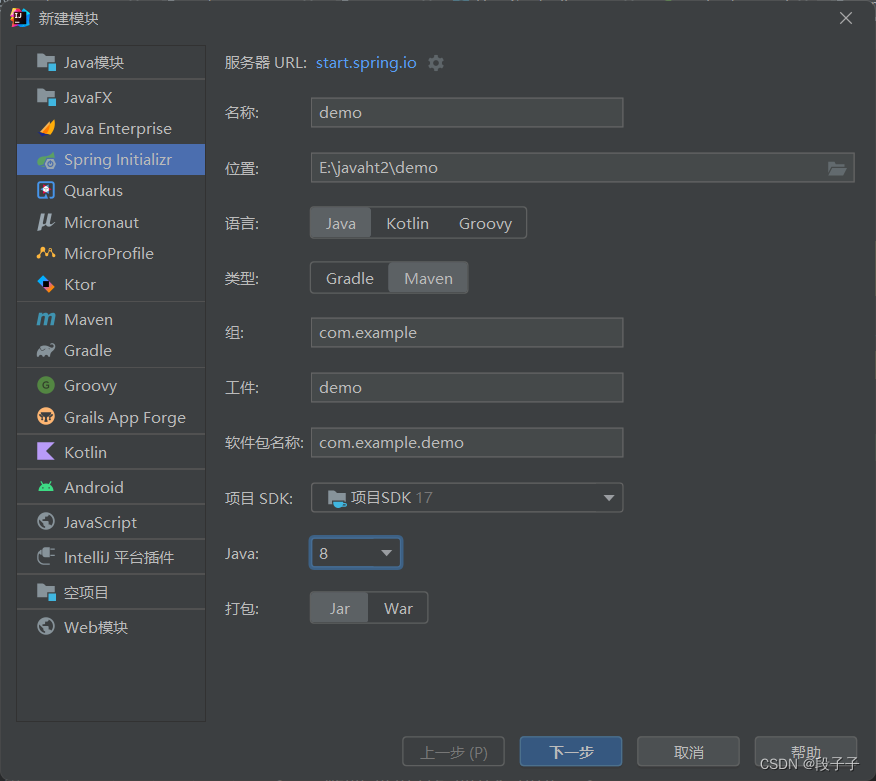Focus the 工件 field containing demo

(467, 387)
